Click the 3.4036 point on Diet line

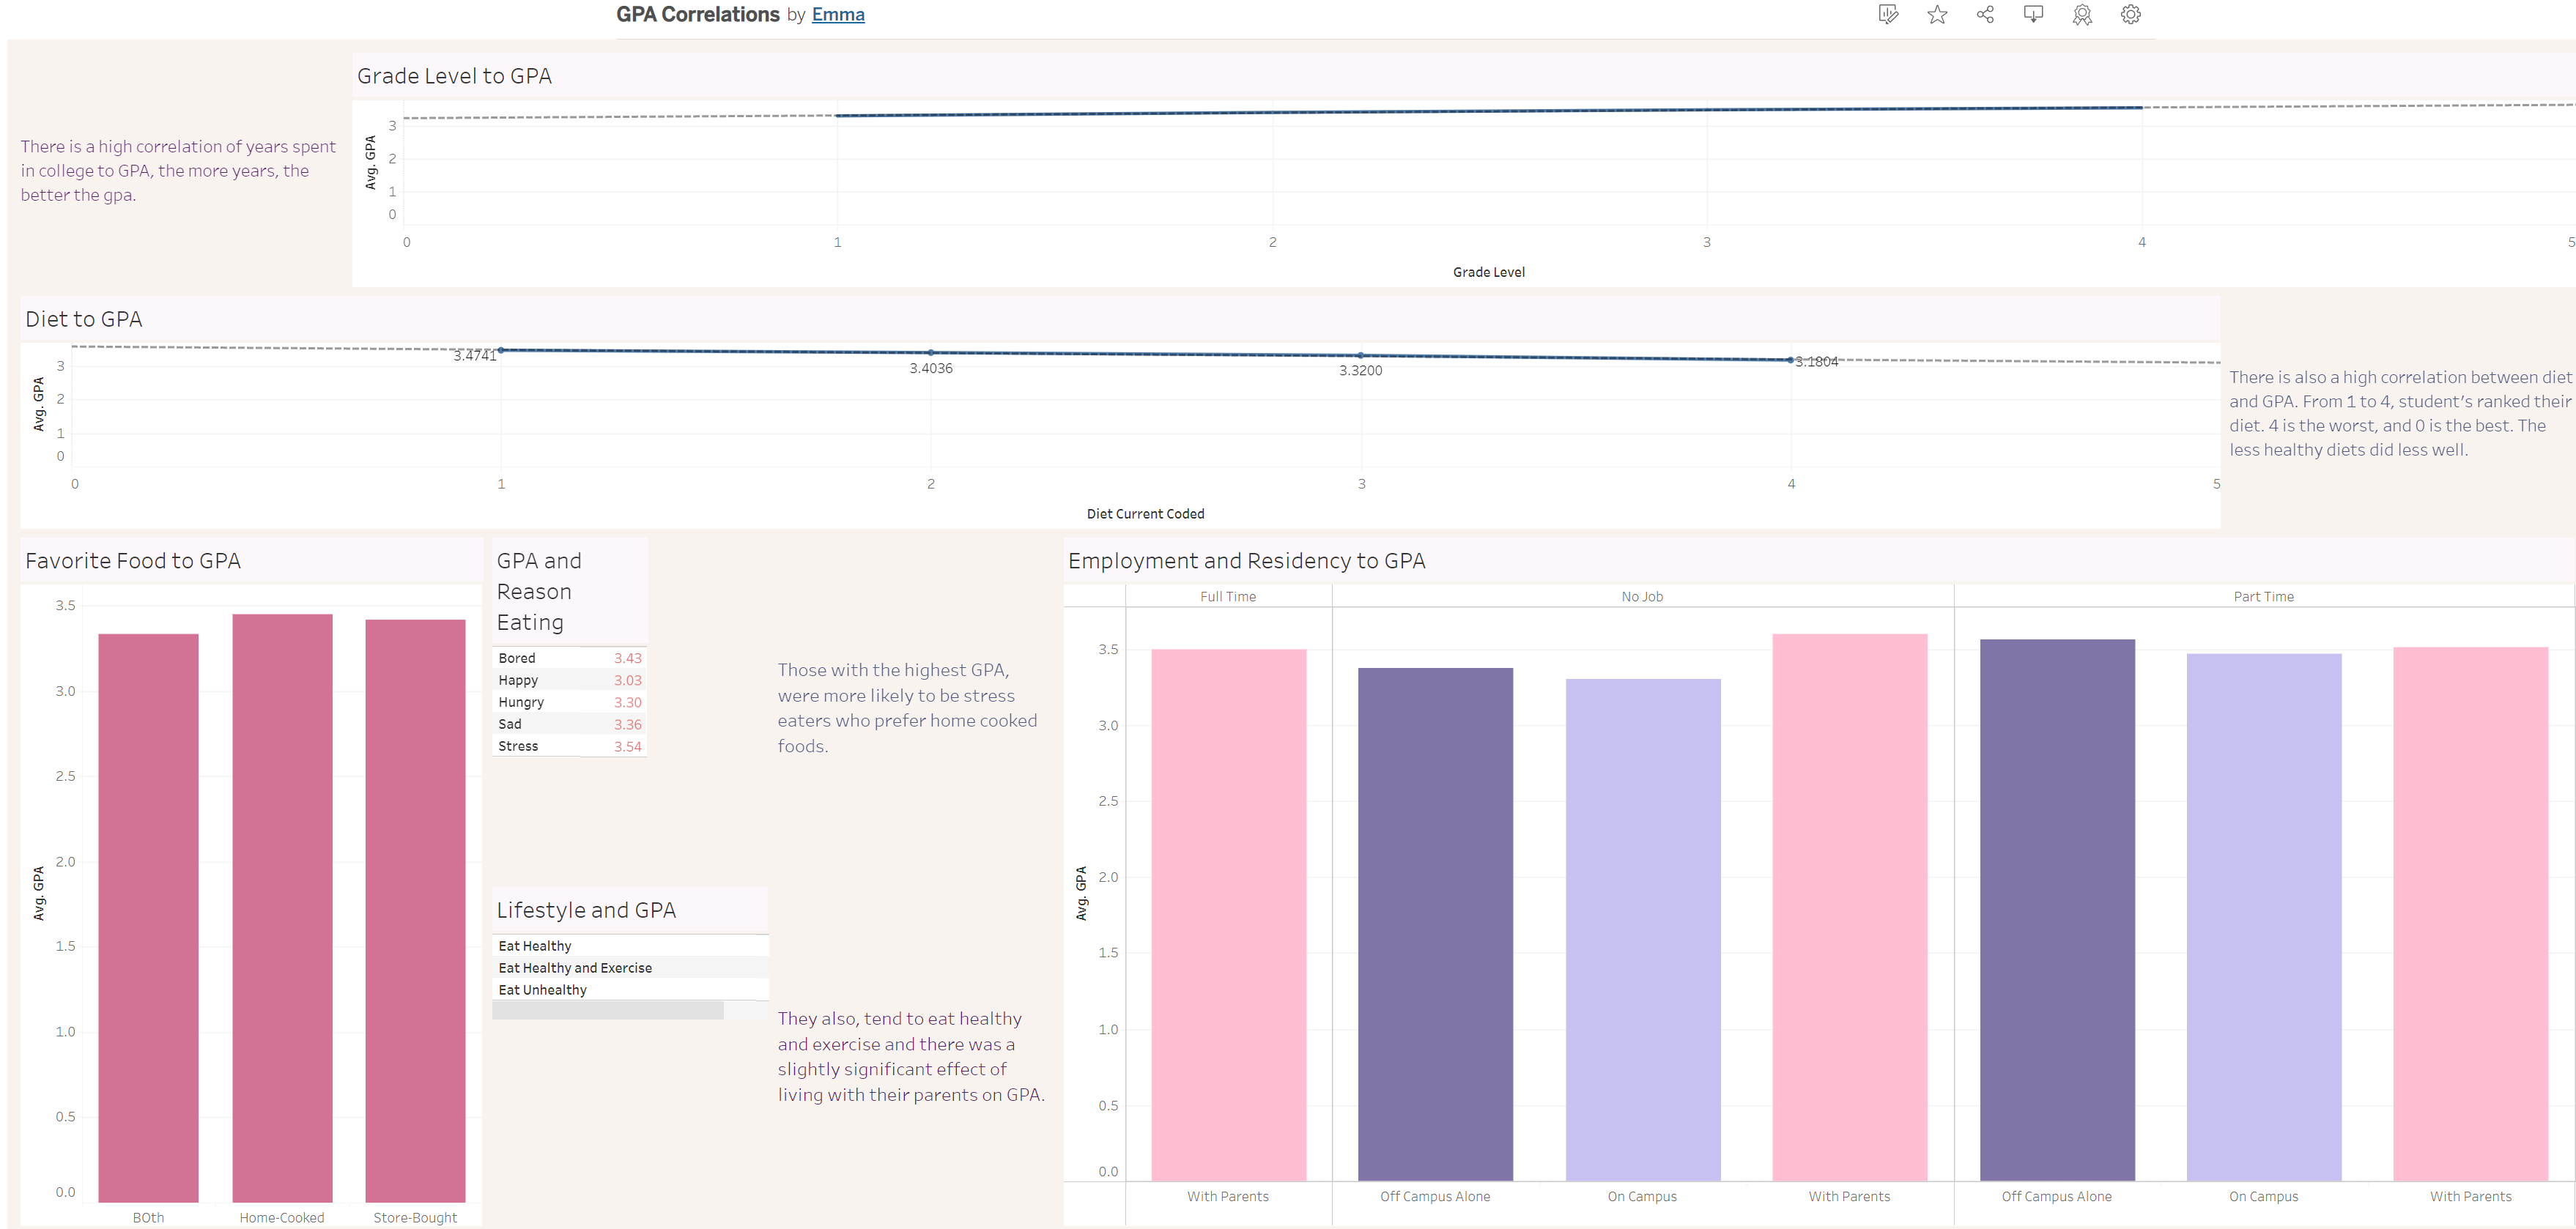(x=931, y=353)
